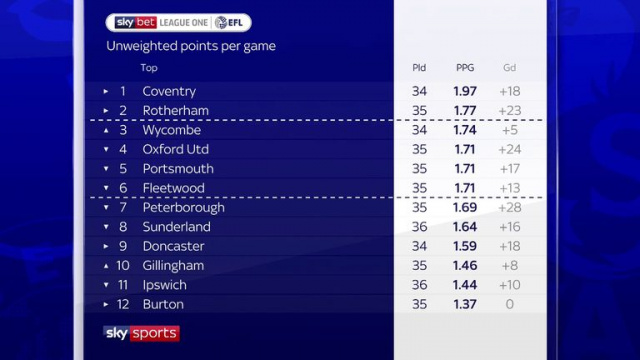The height and width of the screenshot is (360, 640).
Task: Open the Rotherham team row
Action: pyautogui.click(x=316, y=111)
